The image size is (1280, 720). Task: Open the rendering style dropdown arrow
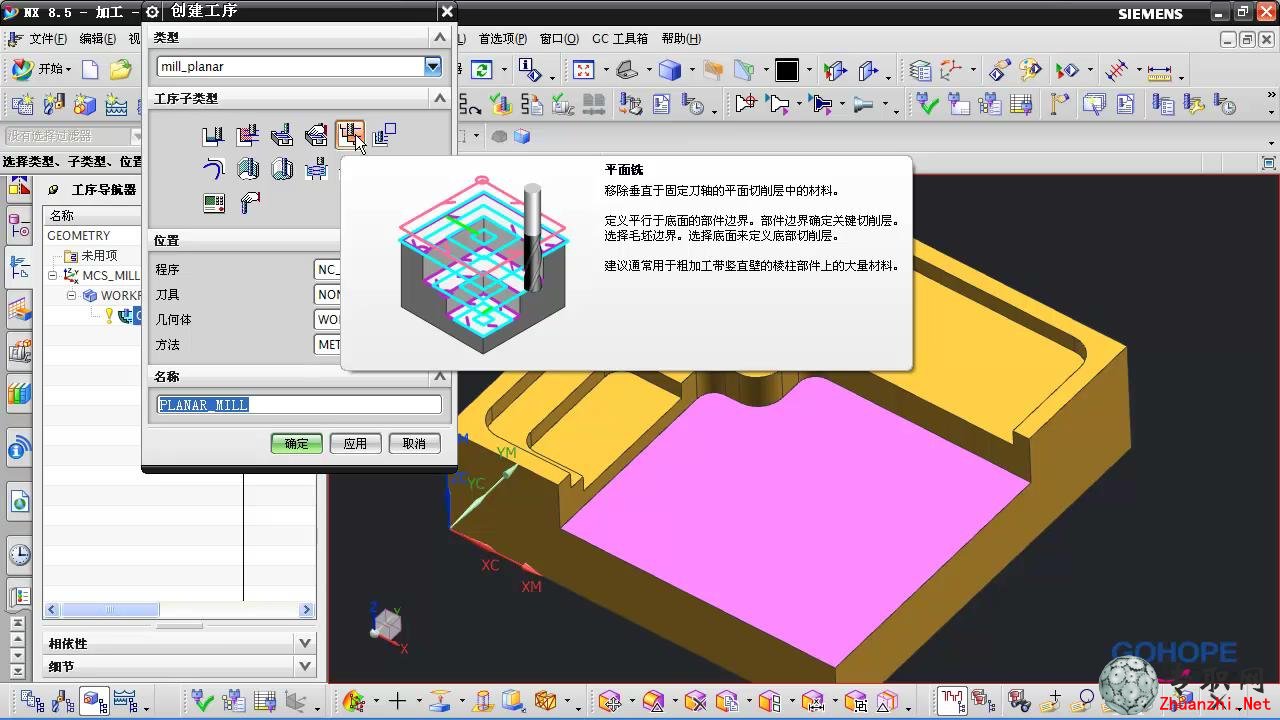click(691, 71)
